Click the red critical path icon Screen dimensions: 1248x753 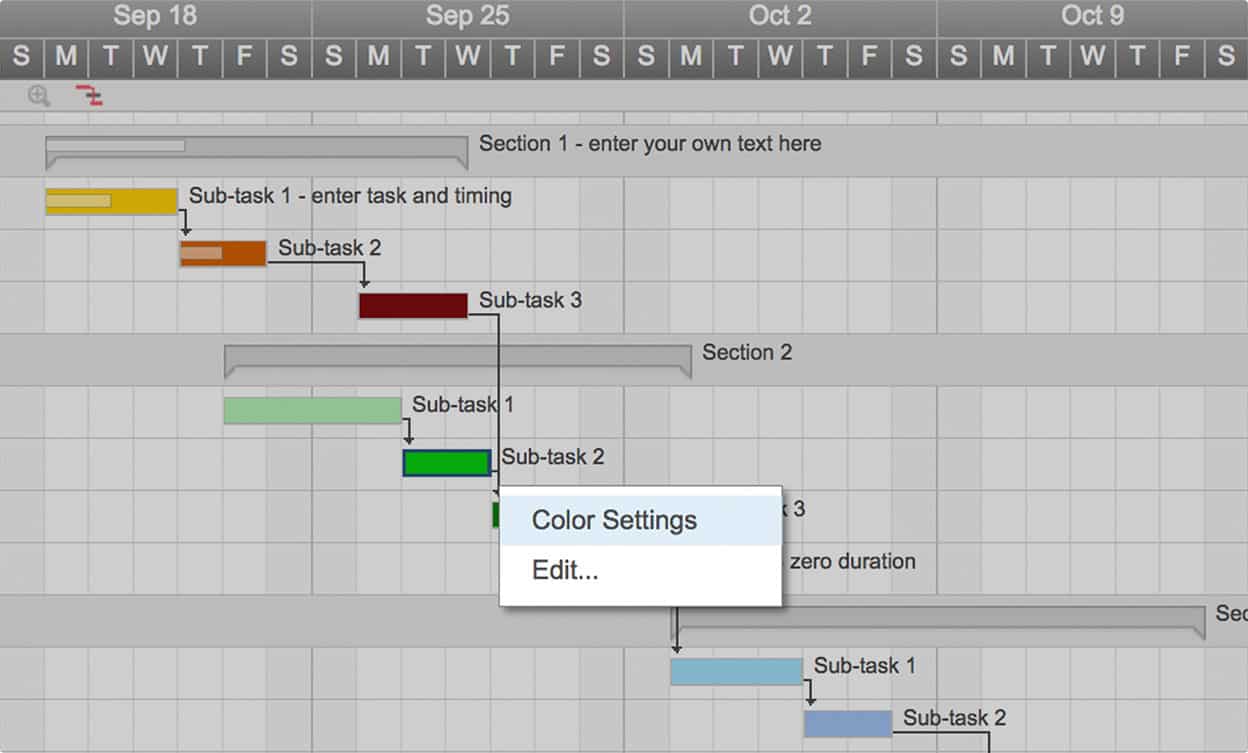coord(90,96)
